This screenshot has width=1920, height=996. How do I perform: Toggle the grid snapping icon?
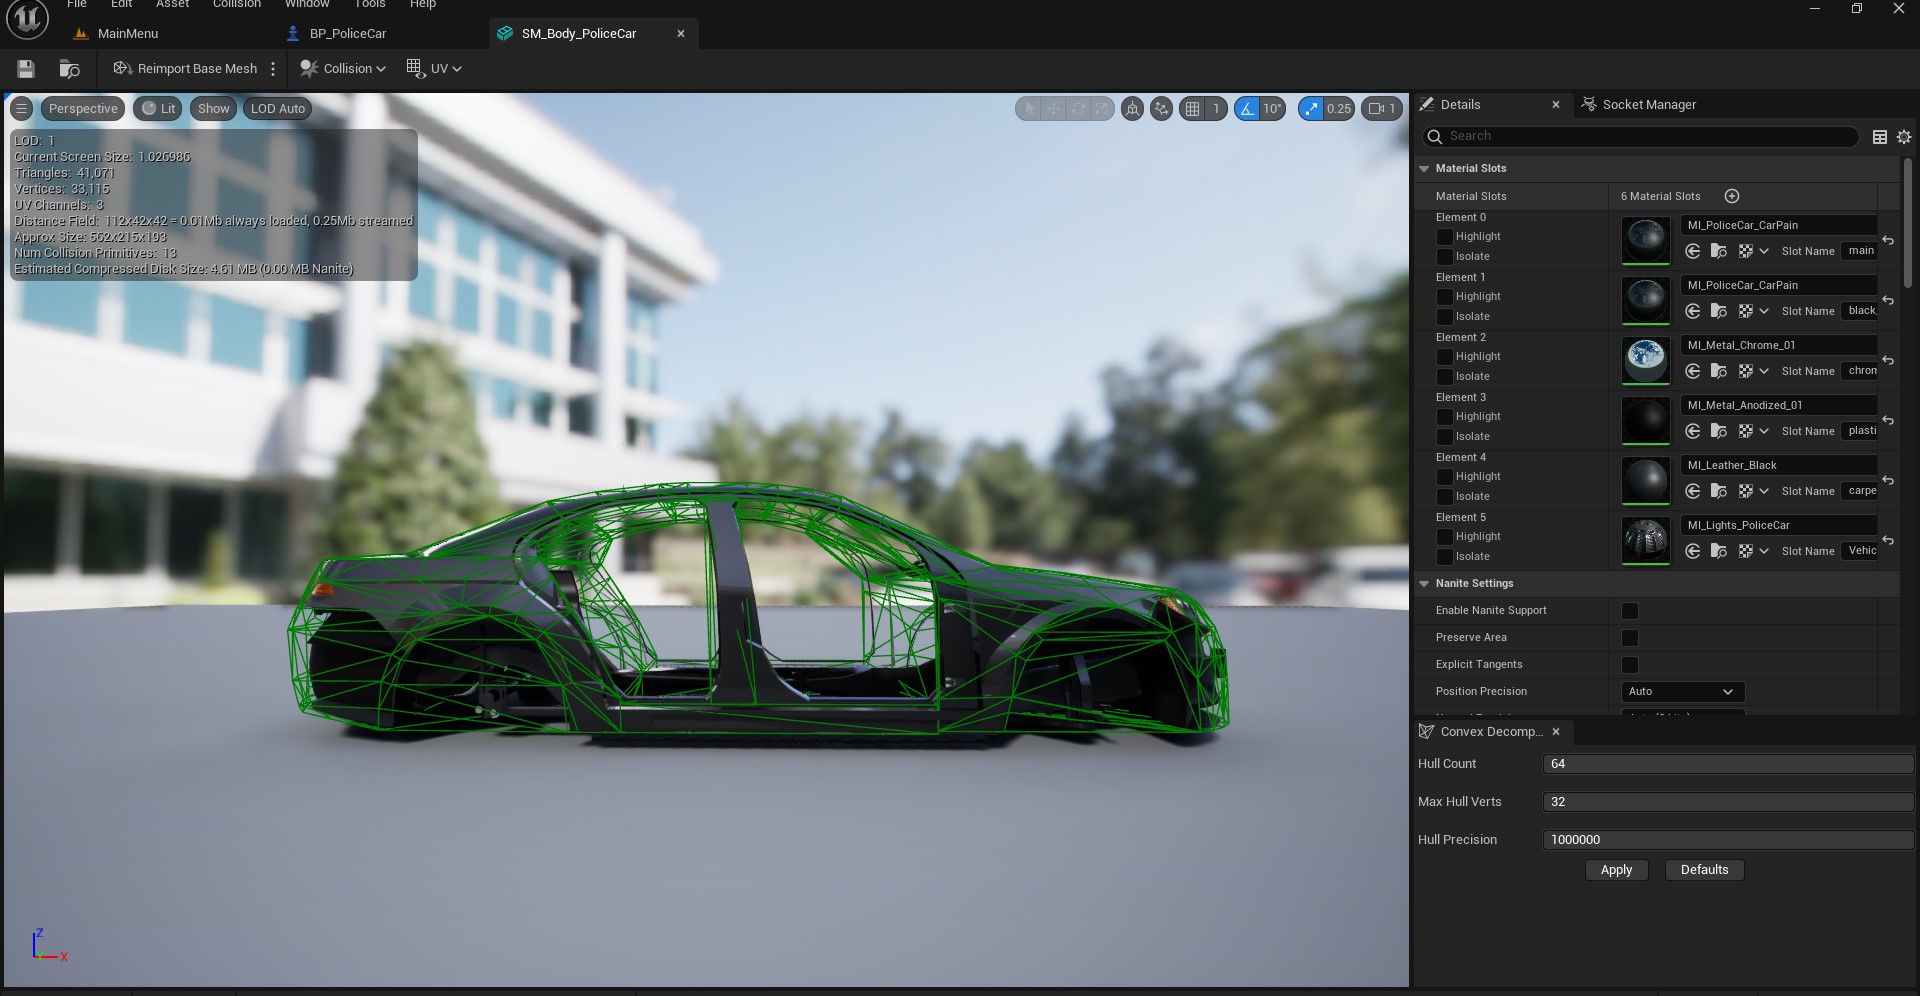point(1192,109)
